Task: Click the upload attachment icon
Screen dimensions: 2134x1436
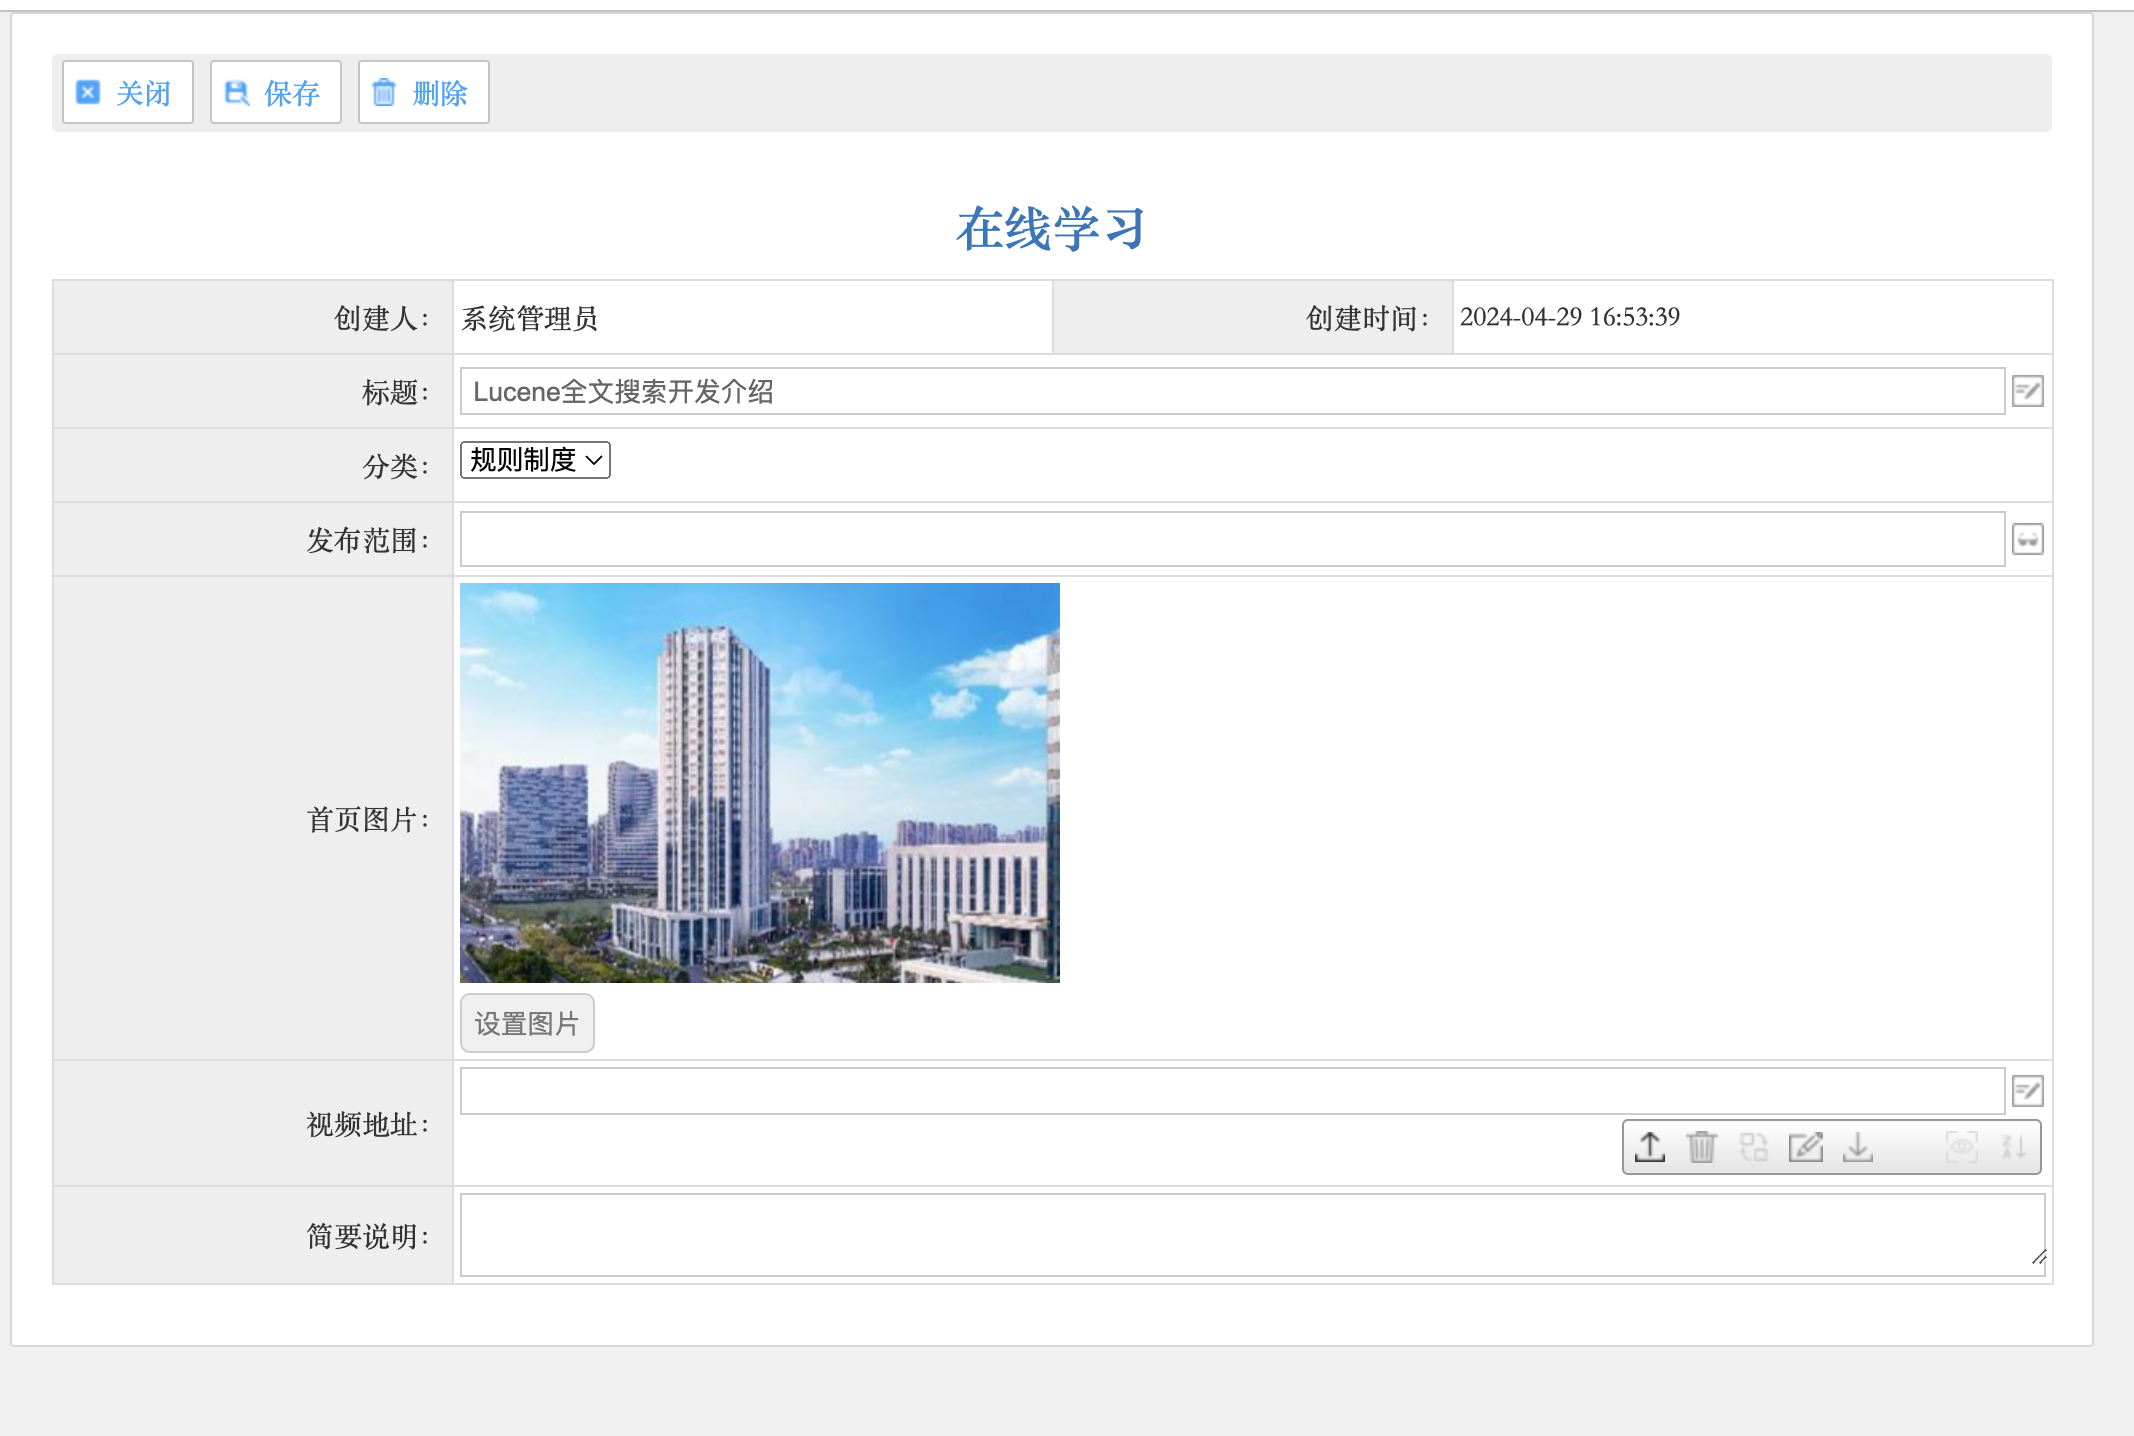Action: click(x=1650, y=1147)
